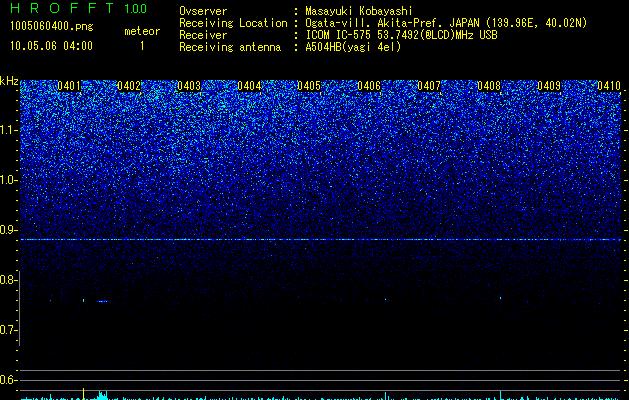Click the ICOM IC-575 receiver frequency text
Image resolution: width=629 pixels, height=400 pixels.
pos(401,35)
